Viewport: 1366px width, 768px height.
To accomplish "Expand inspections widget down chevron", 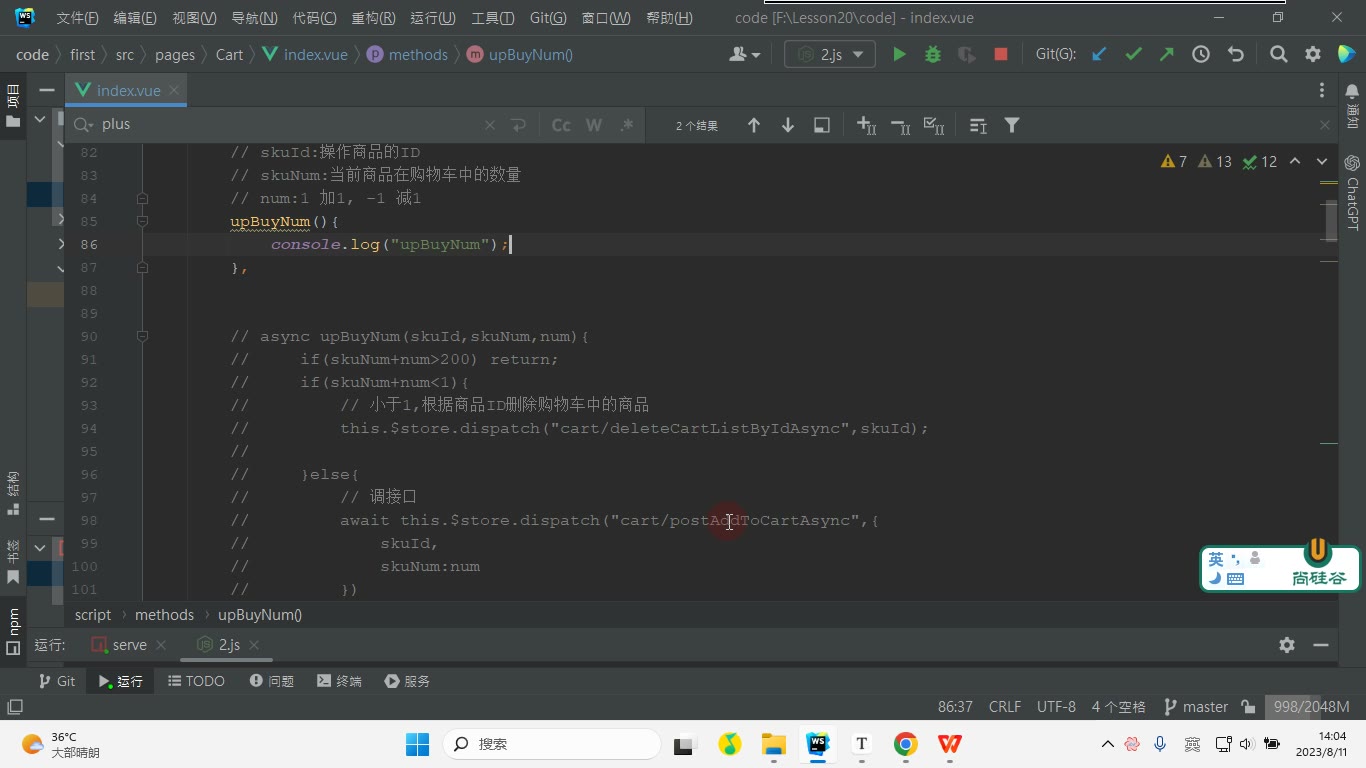I will point(1322,161).
